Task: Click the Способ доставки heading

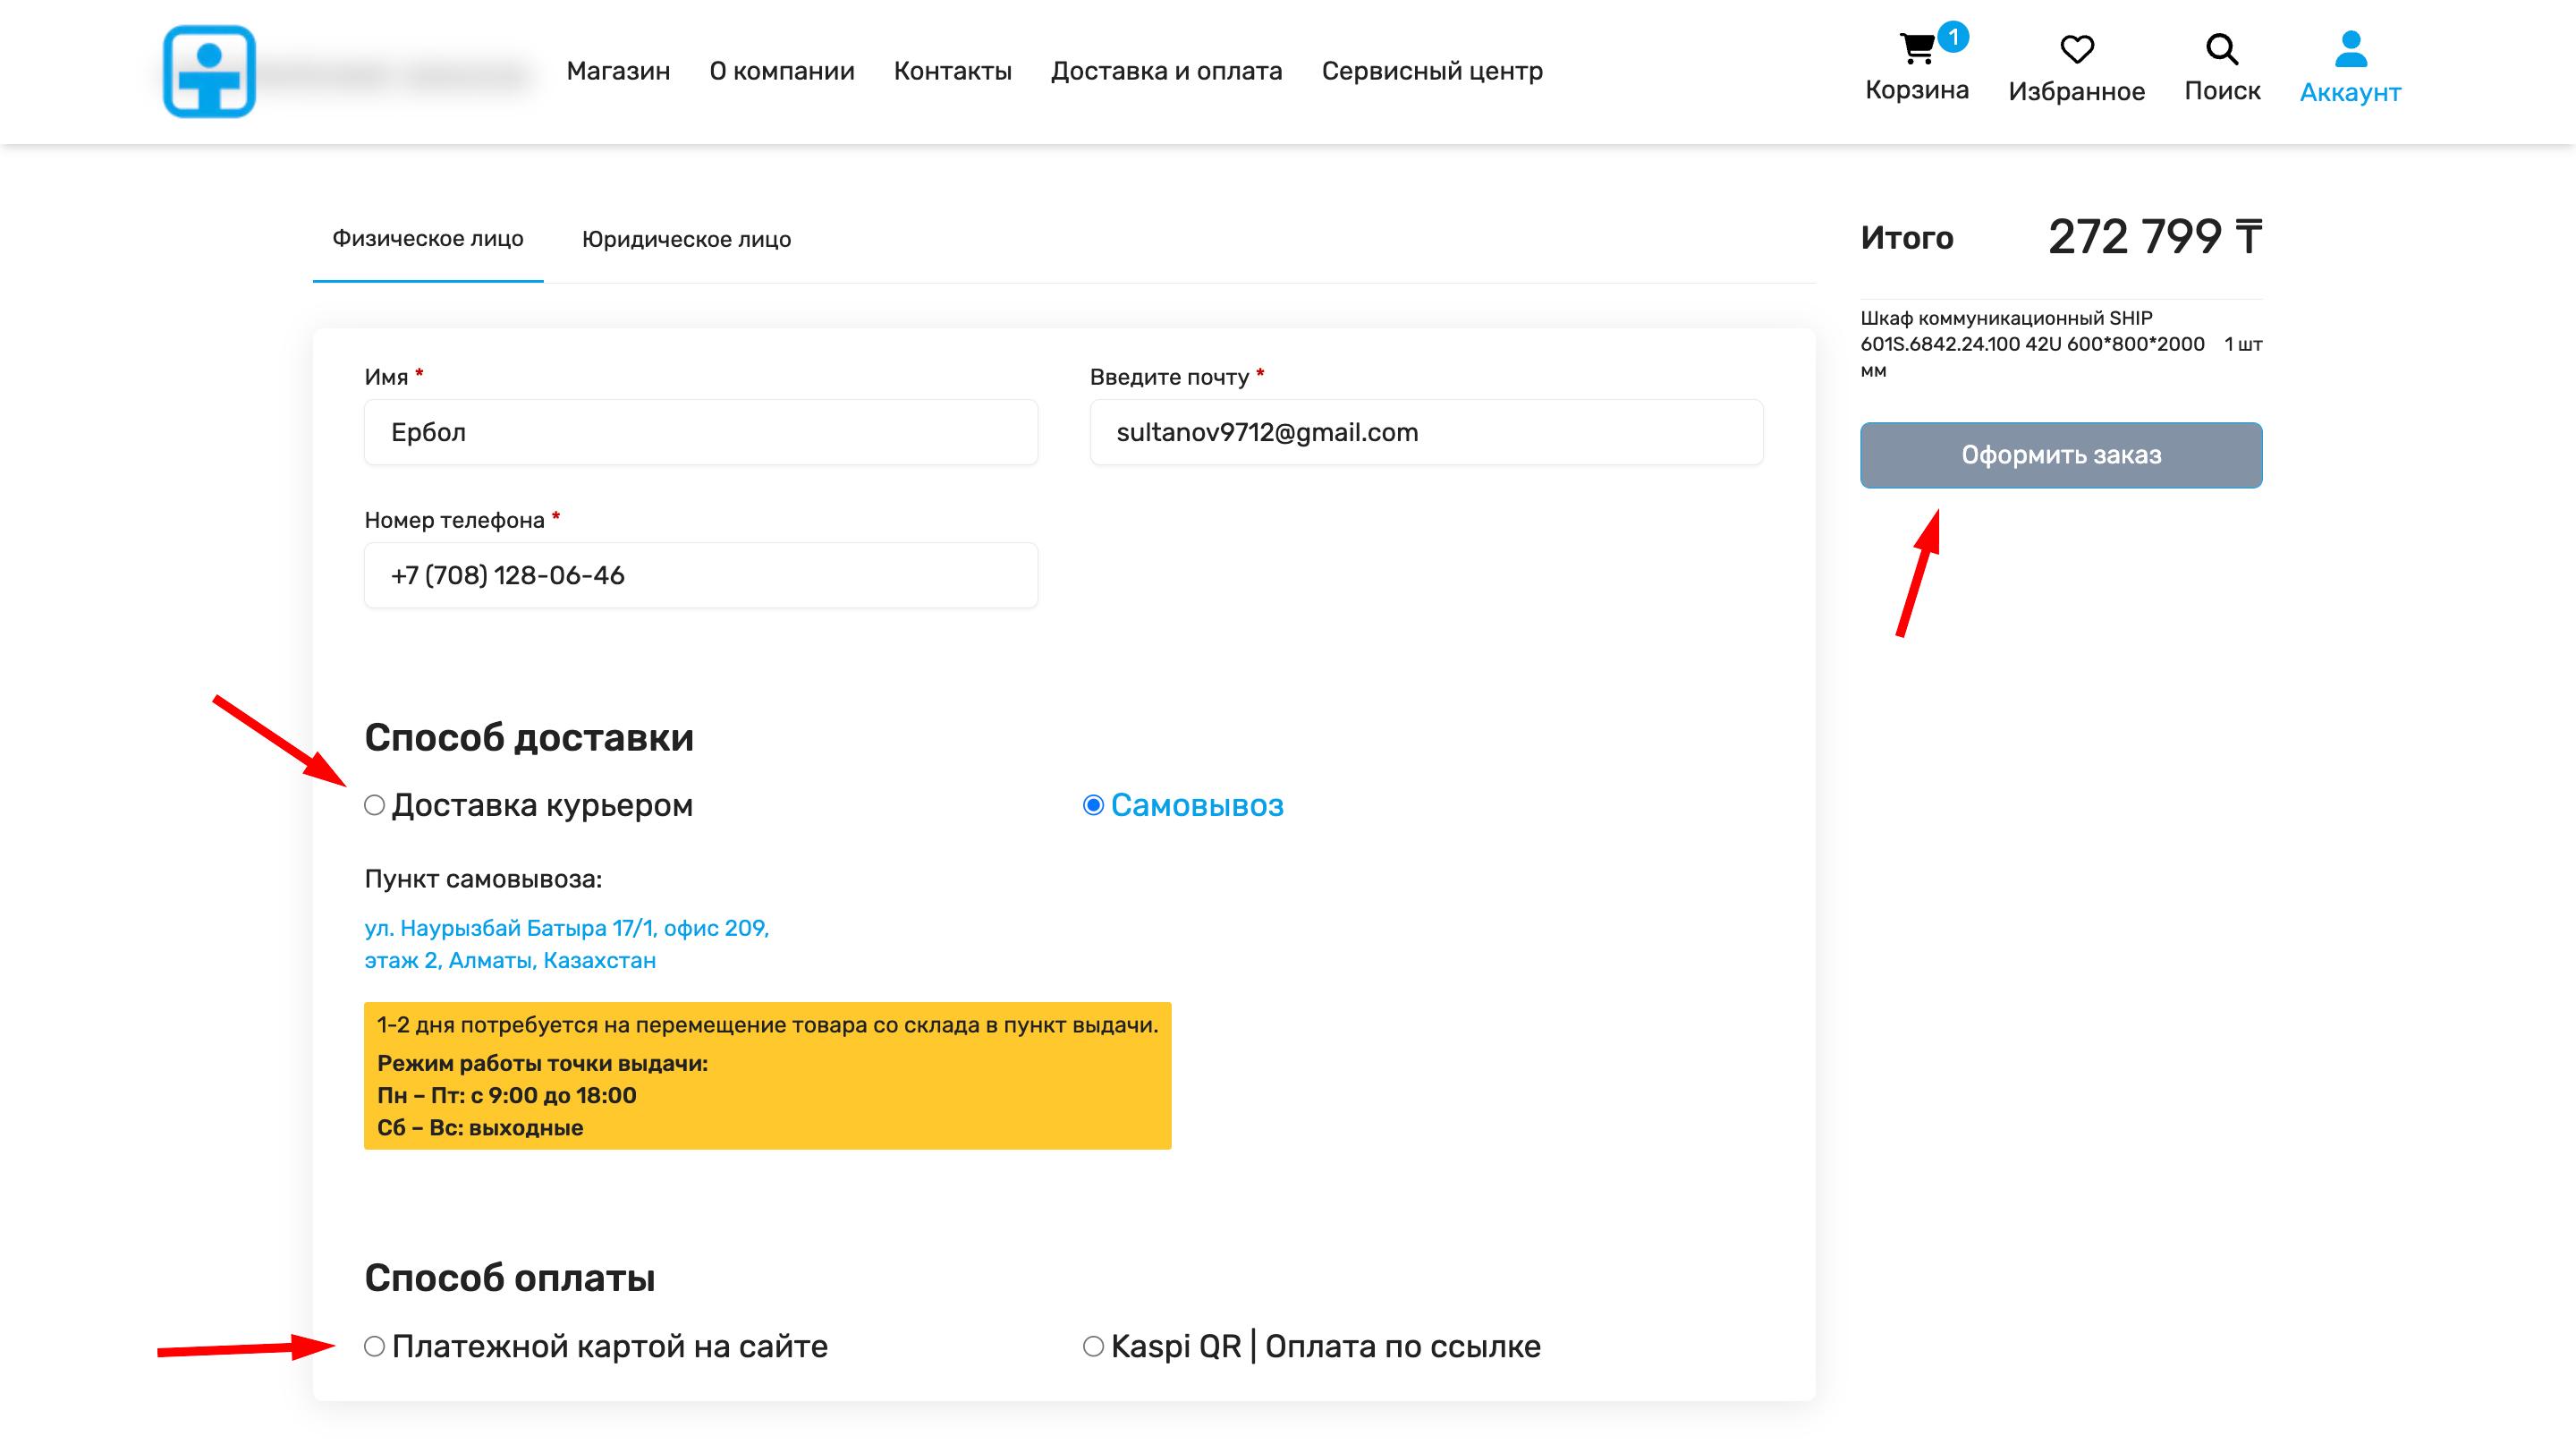Action: (x=529, y=738)
